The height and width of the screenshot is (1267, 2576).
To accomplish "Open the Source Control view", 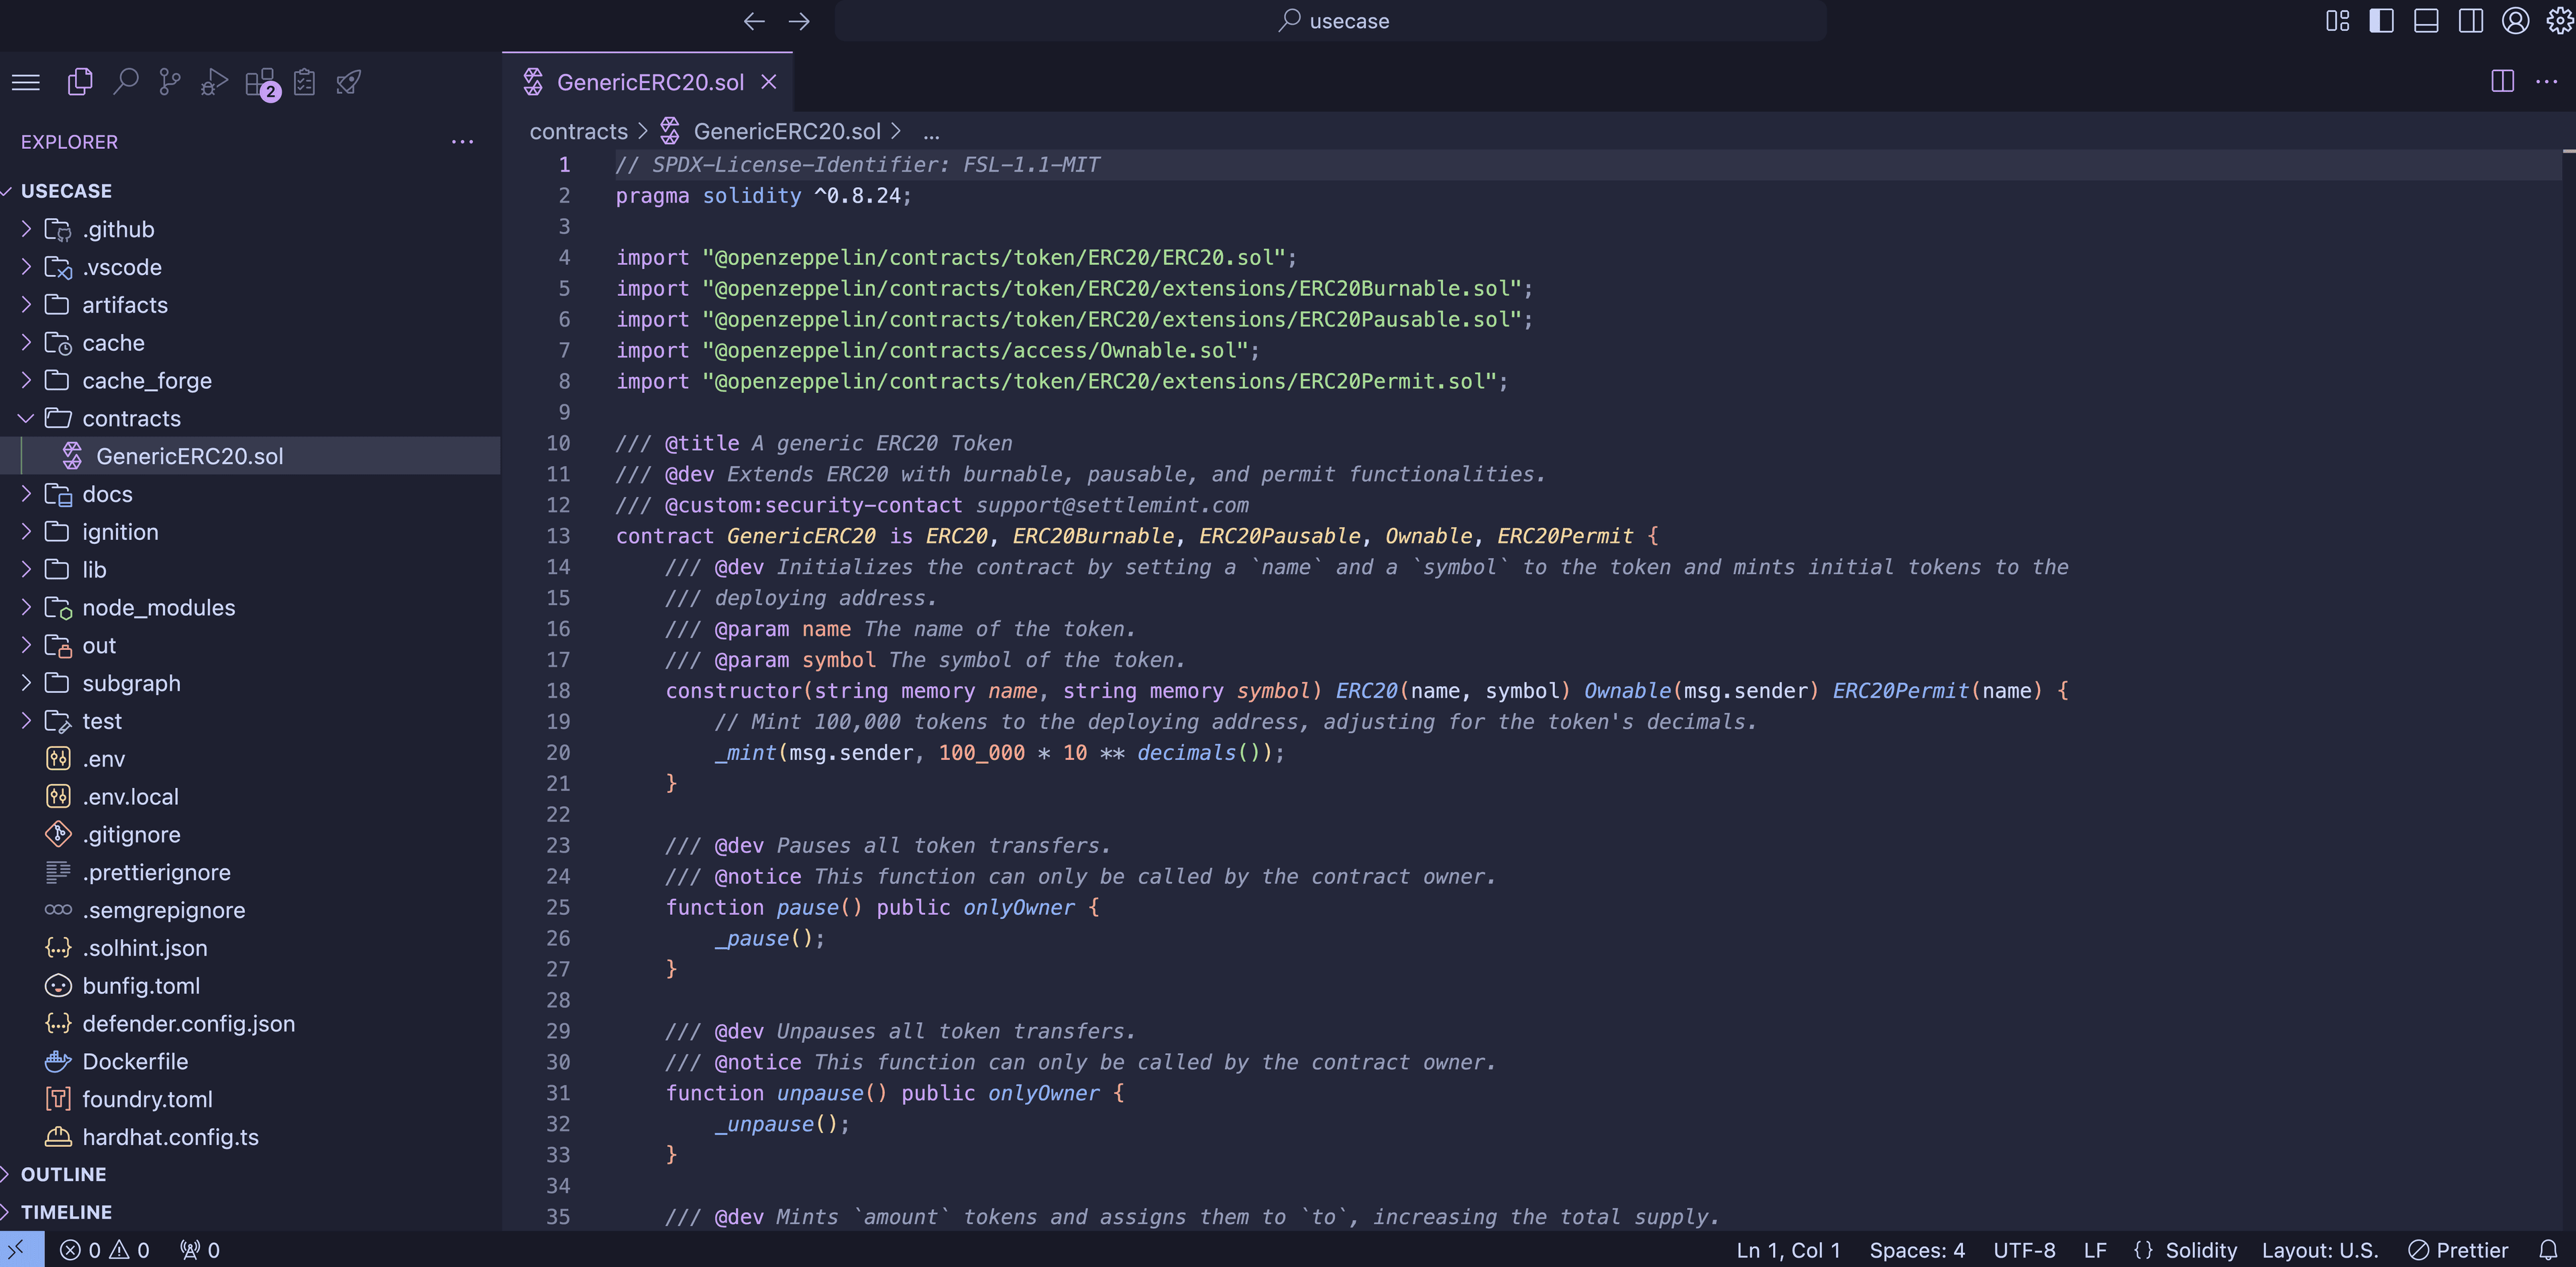I will [x=170, y=82].
